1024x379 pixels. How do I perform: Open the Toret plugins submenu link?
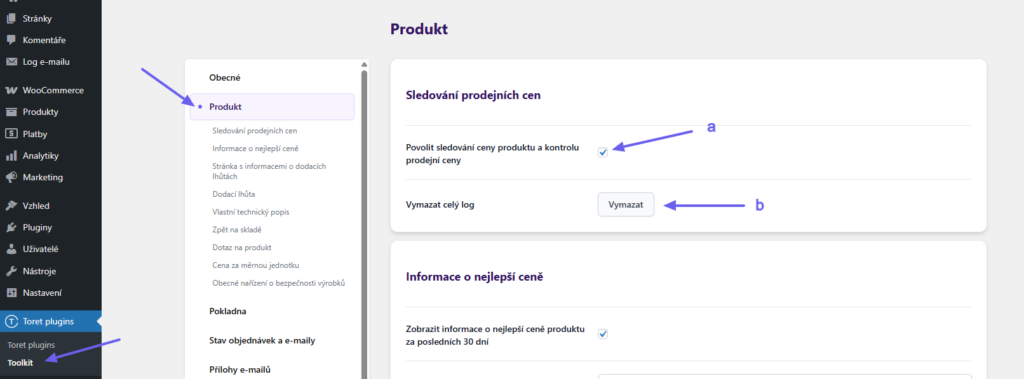coord(31,345)
